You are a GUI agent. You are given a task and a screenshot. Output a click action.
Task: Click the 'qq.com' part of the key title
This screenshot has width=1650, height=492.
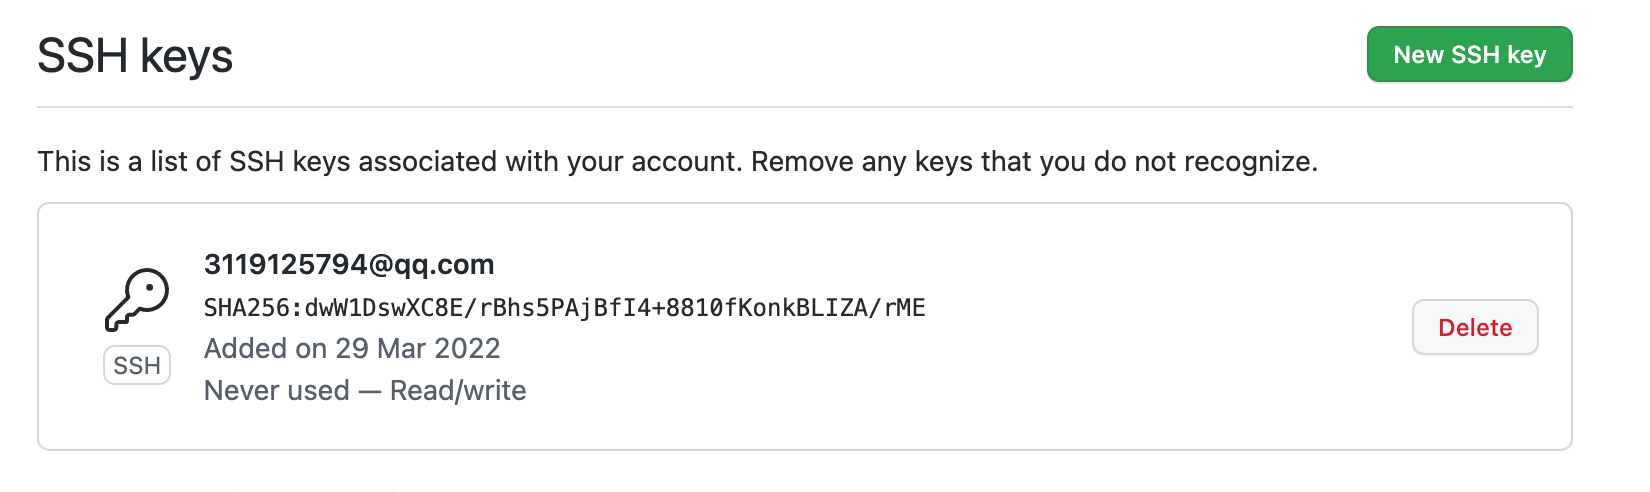click(x=445, y=264)
